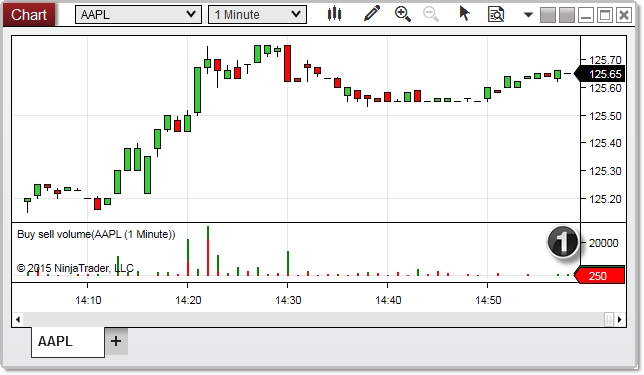Click the first gray link button square
This screenshot has height=375, width=644.
point(547,15)
